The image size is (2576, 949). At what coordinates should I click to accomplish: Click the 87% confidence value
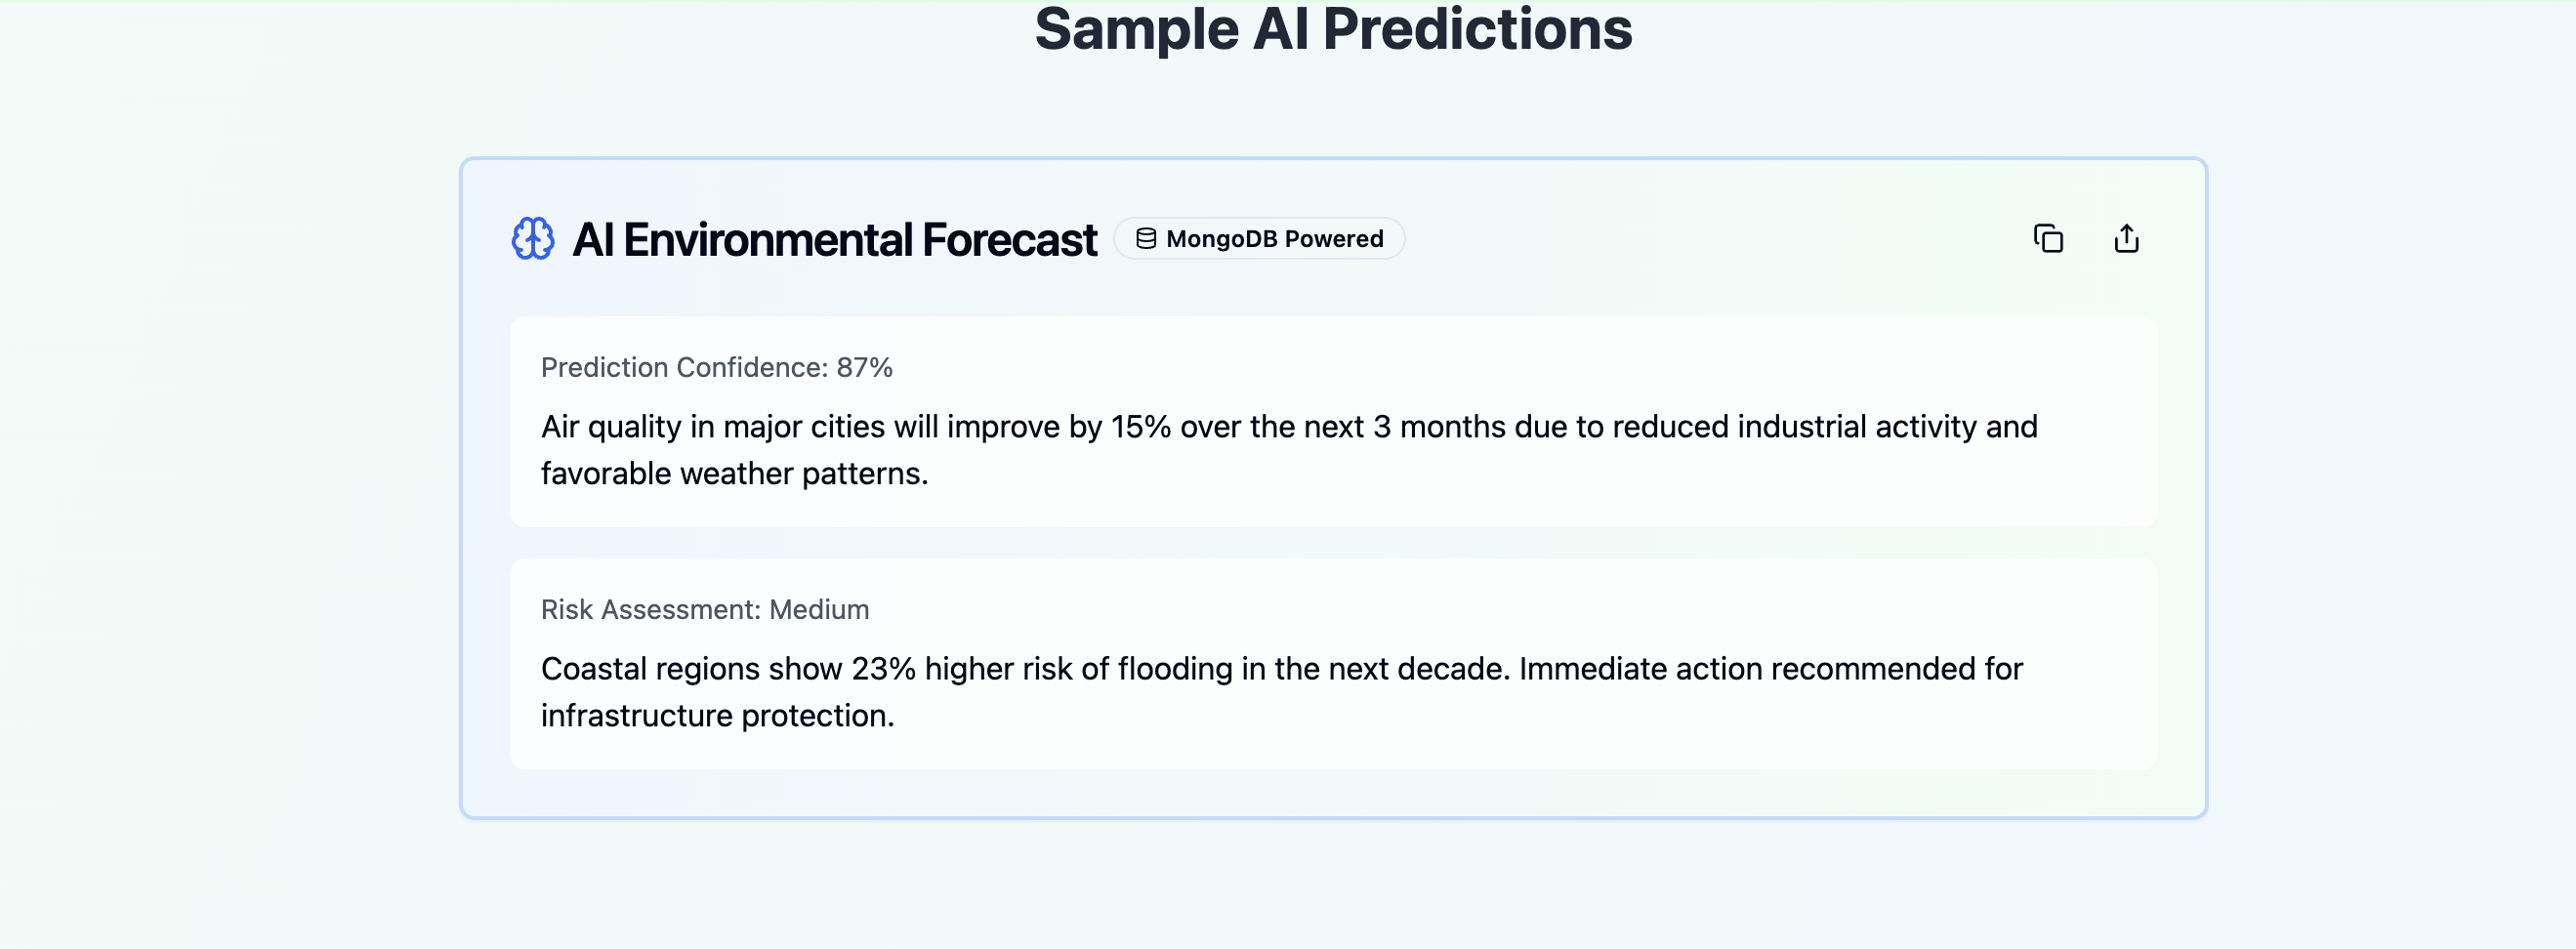pyautogui.click(x=865, y=368)
